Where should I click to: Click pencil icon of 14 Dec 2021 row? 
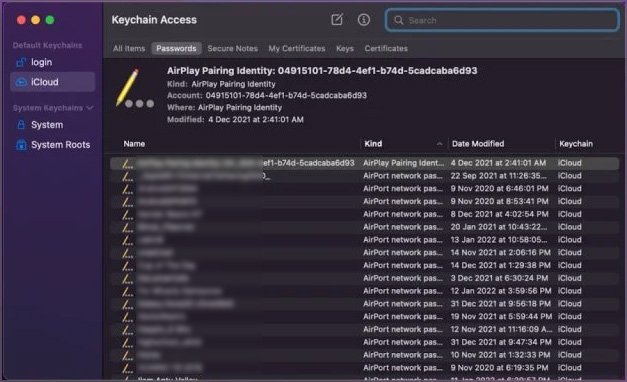click(127, 266)
